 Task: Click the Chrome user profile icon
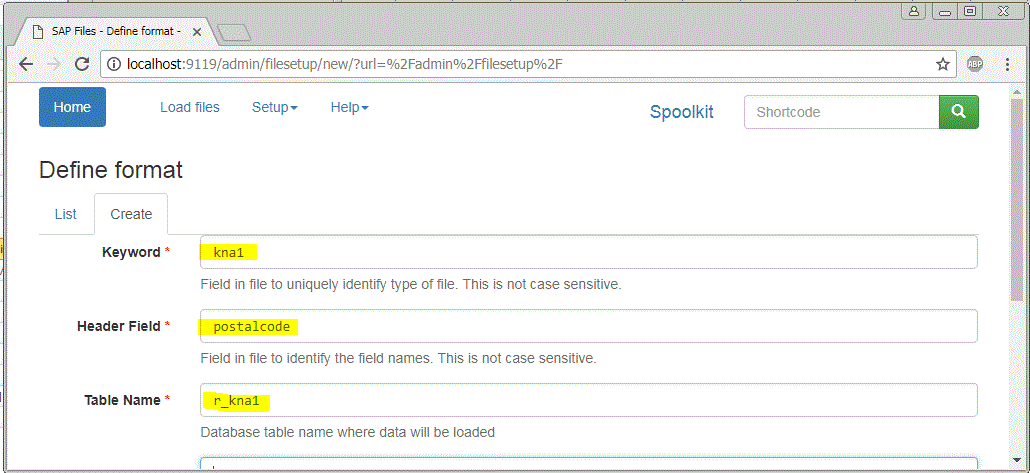point(914,11)
